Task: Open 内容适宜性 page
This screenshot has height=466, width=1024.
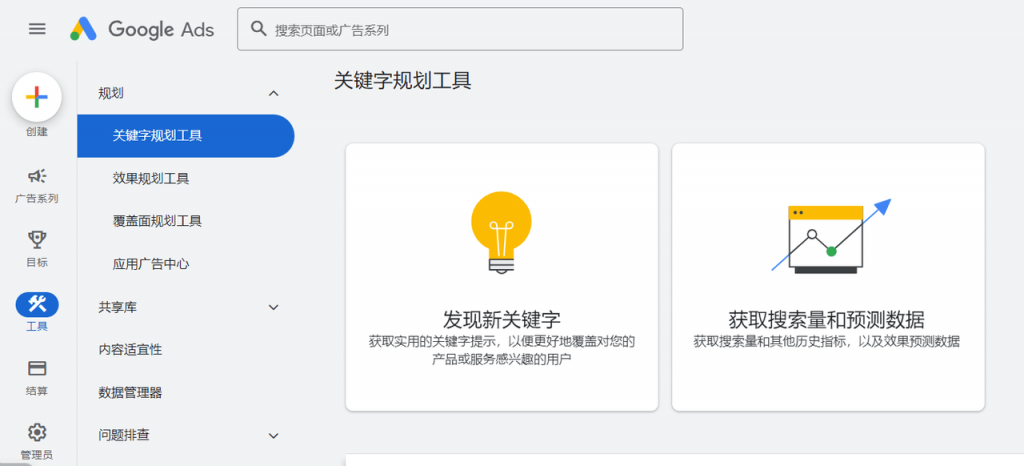Action: point(130,350)
